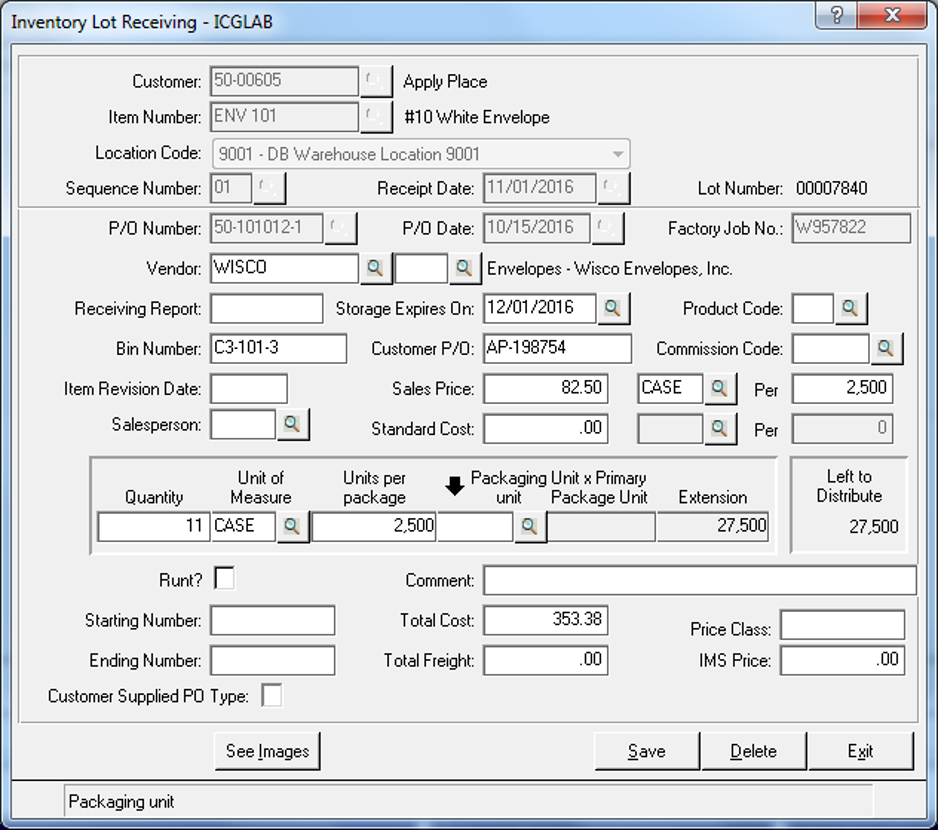Click the Extension field value 27,500
Screen dimensions: 938x830
tap(712, 527)
